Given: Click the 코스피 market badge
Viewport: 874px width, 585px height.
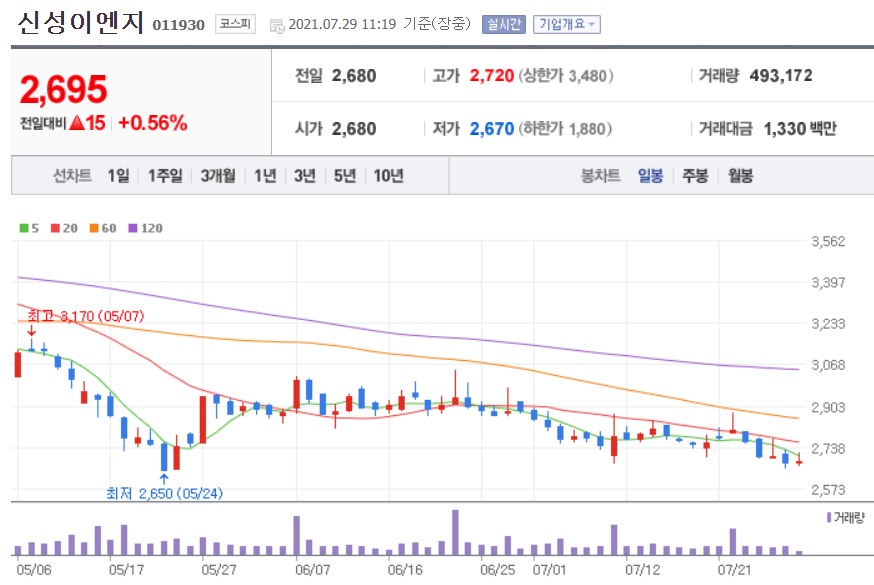Looking at the screenshot, I should coord(235,24).
